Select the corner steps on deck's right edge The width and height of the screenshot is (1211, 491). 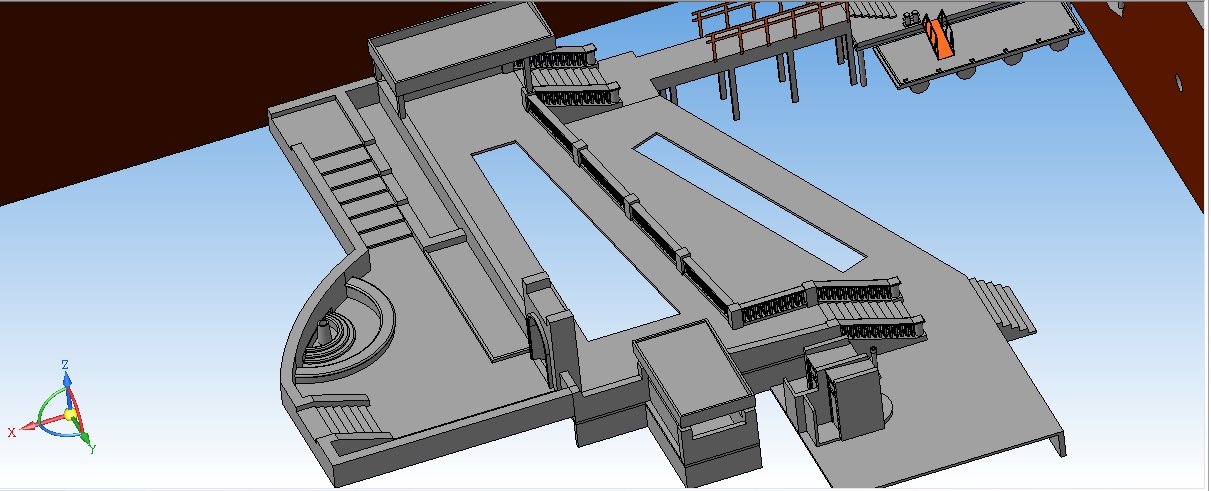click(x=1003, y=304)
